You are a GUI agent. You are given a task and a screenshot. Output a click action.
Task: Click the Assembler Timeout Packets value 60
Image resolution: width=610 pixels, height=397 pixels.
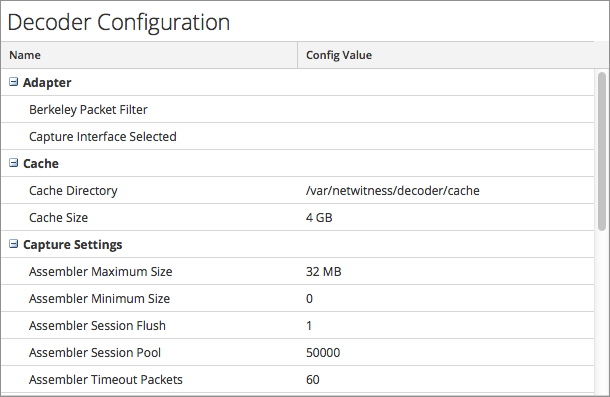[312, 379]
